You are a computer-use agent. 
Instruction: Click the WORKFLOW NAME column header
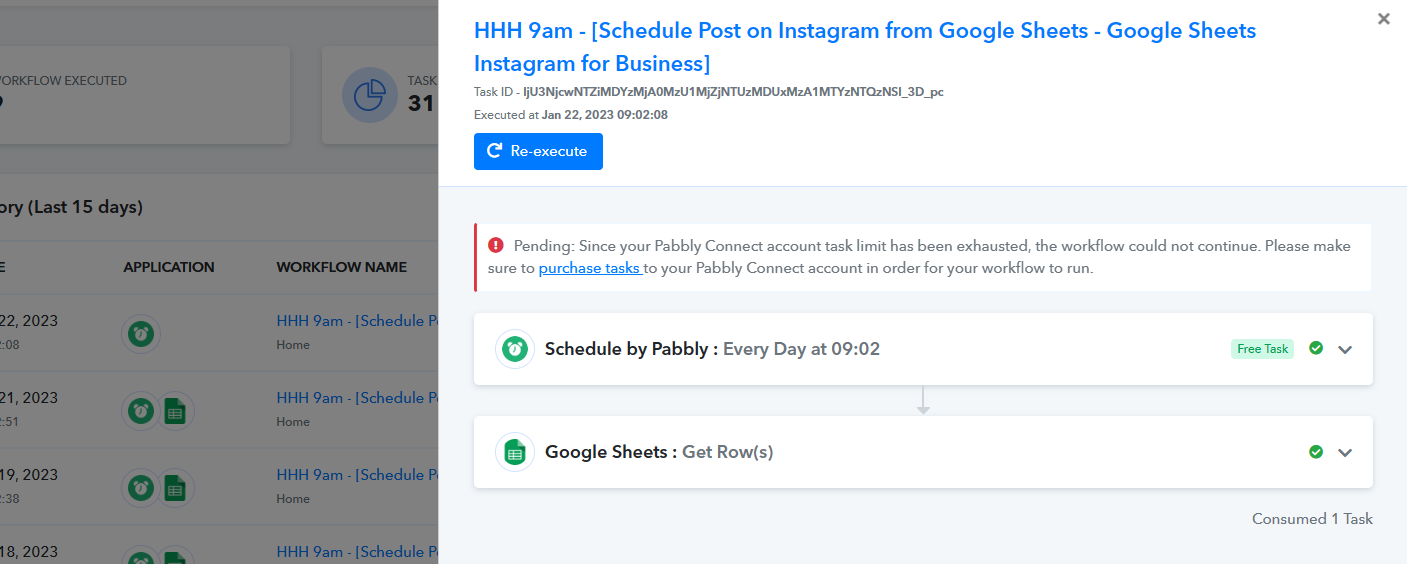[x=342, y=267]
